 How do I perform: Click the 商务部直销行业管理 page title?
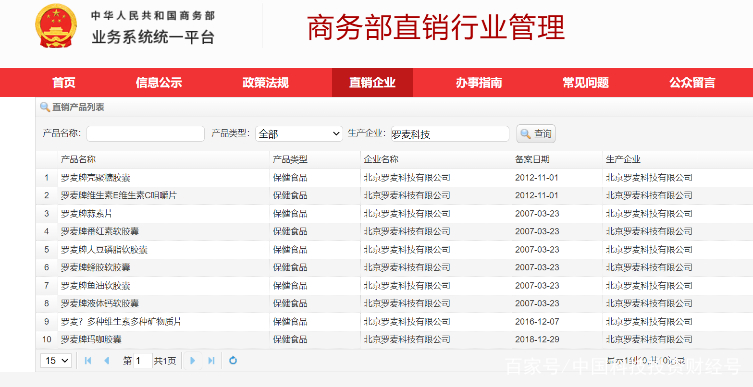click(x=436, y=27)
